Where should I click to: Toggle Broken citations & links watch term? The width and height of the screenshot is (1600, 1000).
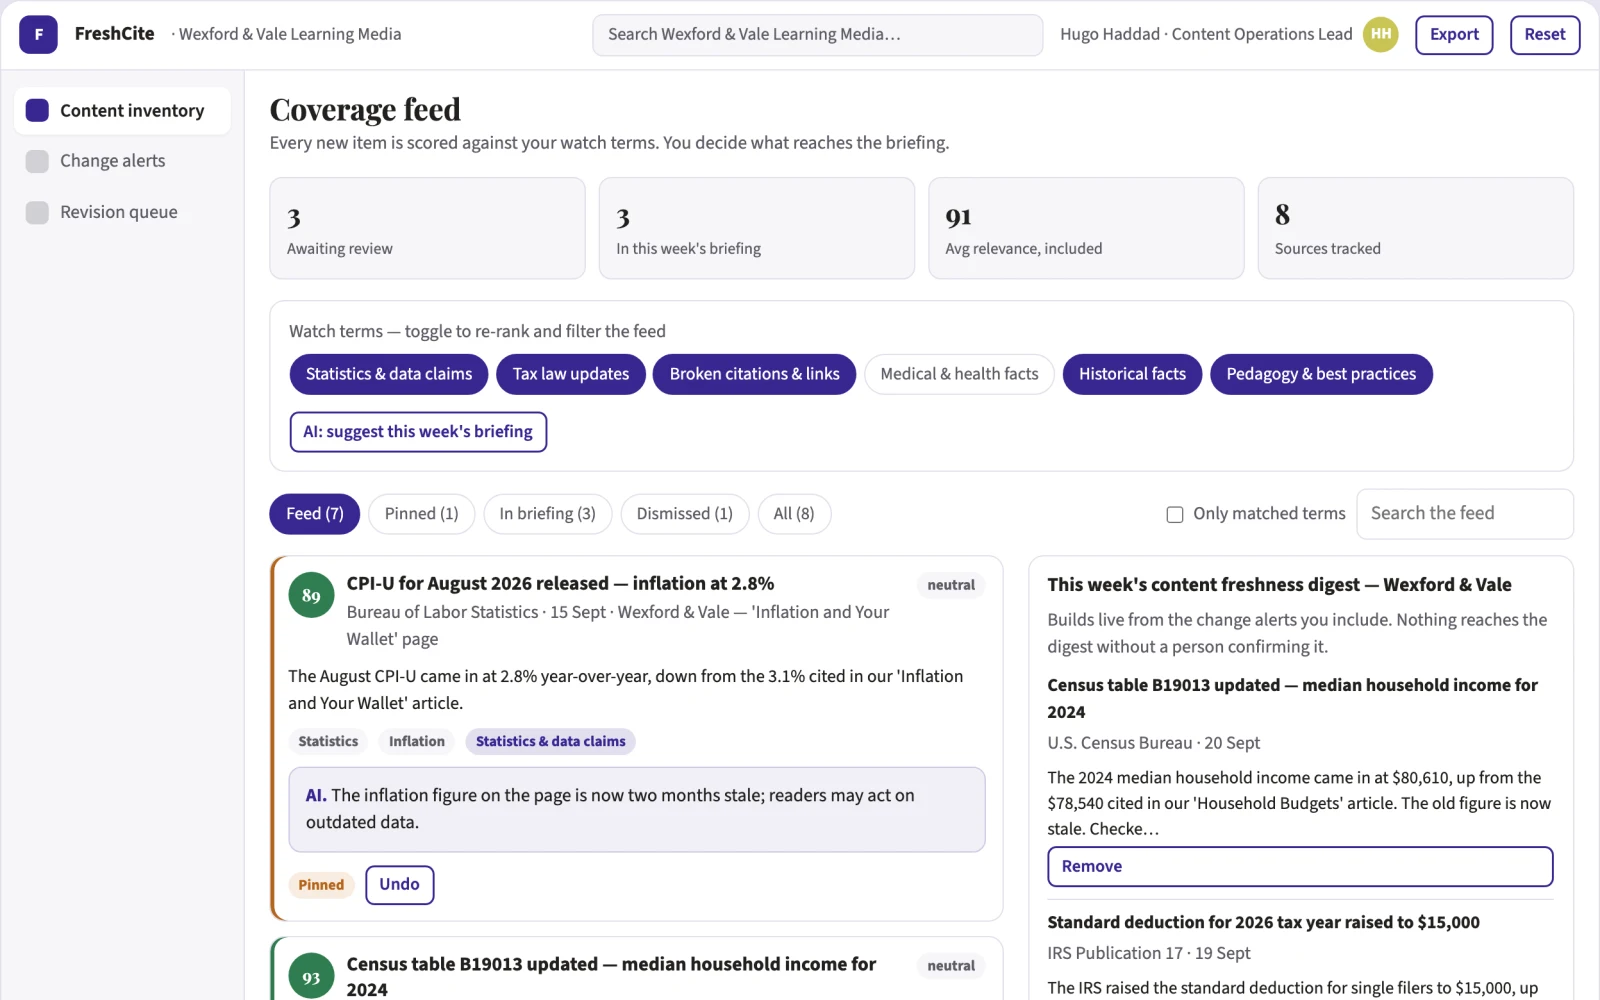click(754, 374)
